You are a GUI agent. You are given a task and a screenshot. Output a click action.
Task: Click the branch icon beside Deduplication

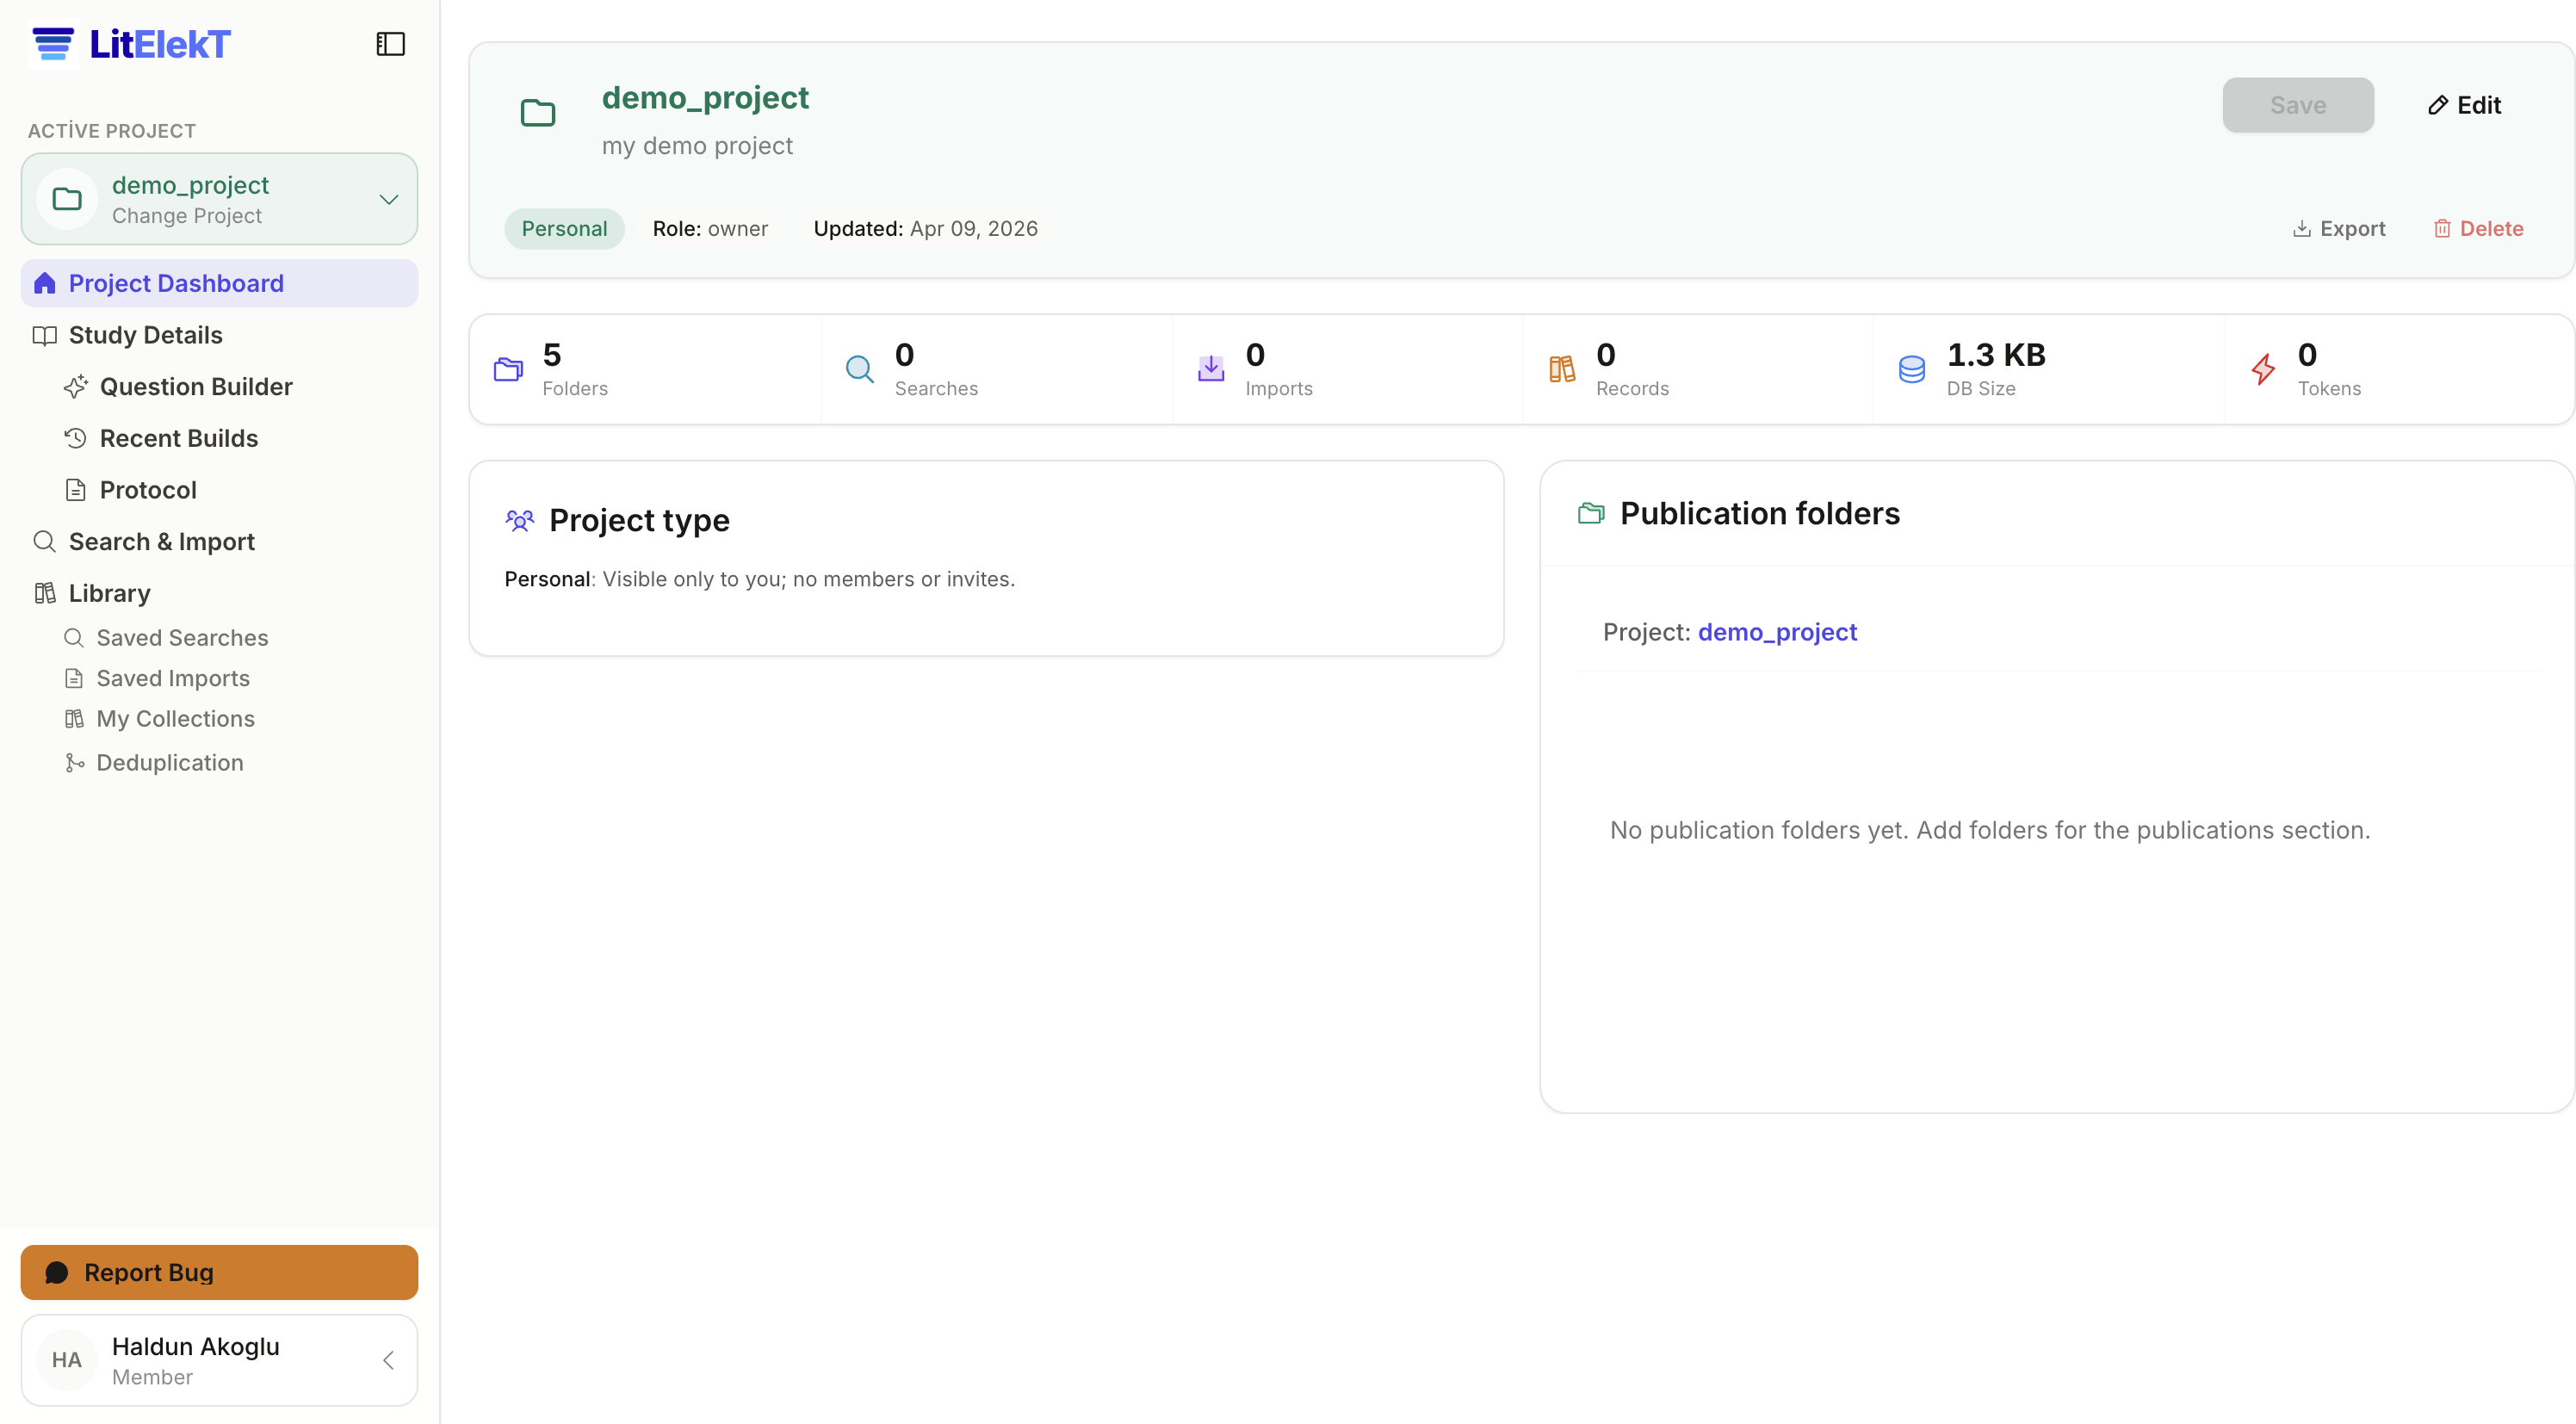(x=74, y=762)
